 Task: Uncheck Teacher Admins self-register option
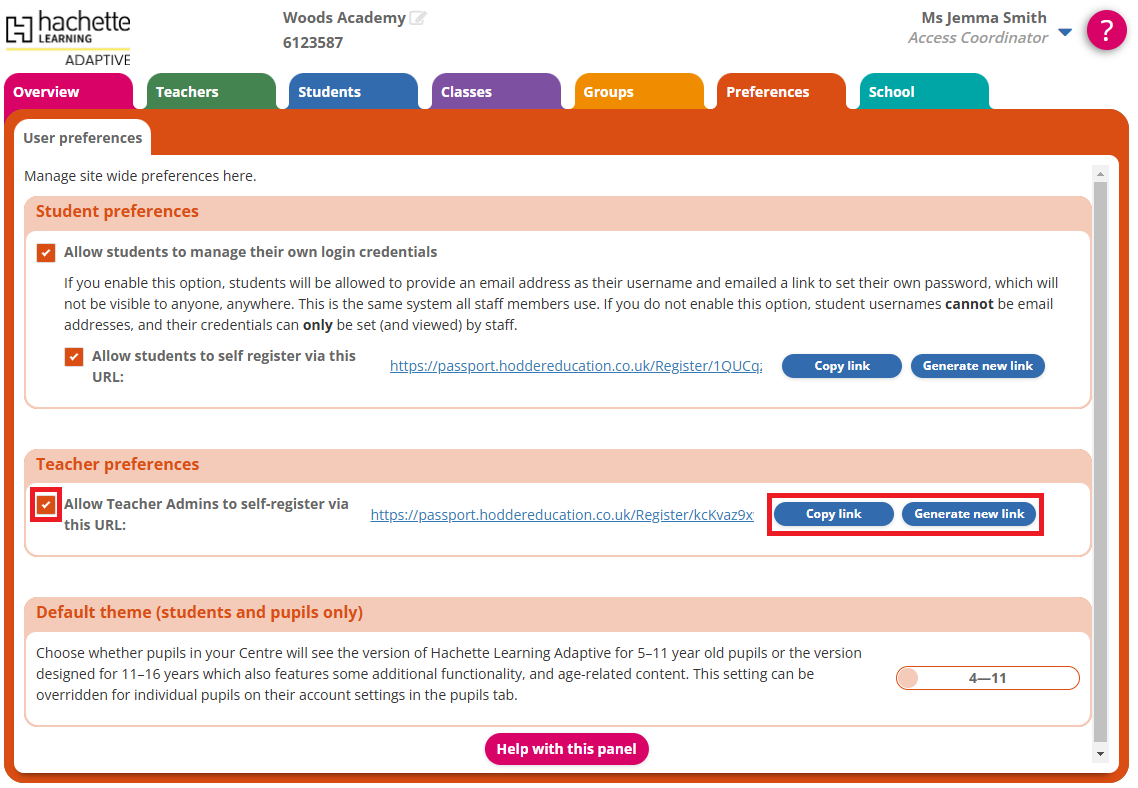[x=44, y=506]
